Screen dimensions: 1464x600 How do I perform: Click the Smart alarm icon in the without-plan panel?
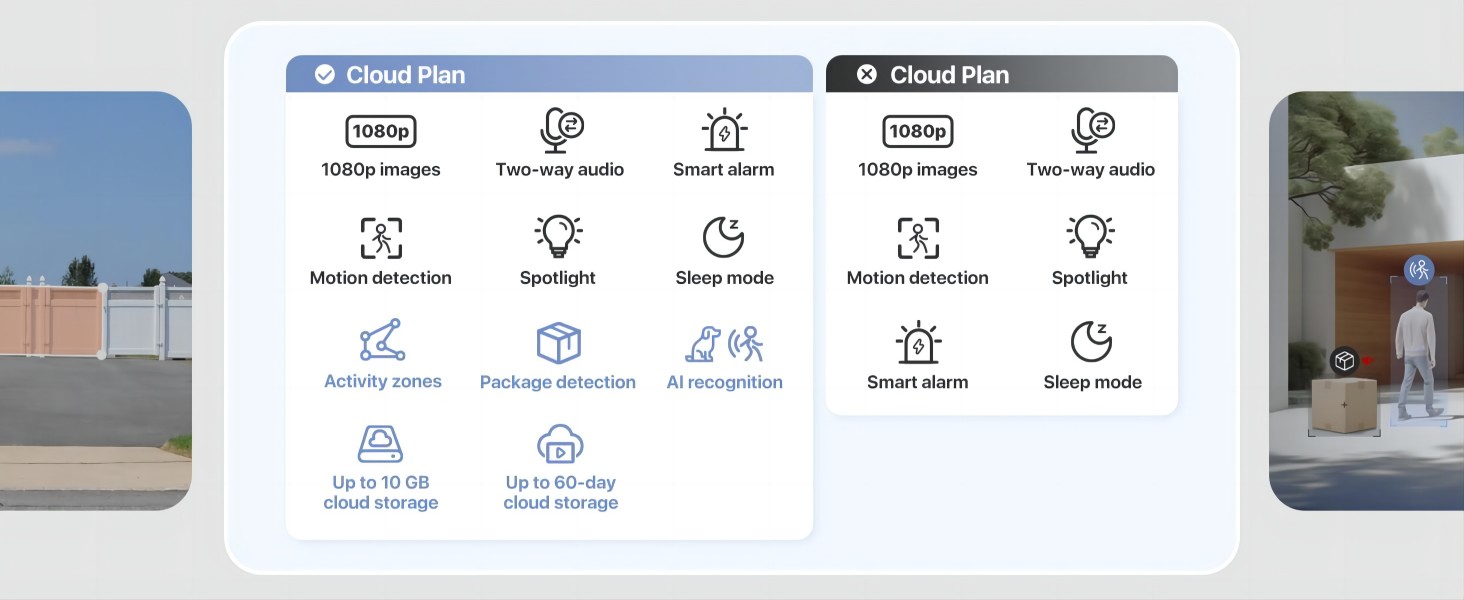(x=917, y=343)
